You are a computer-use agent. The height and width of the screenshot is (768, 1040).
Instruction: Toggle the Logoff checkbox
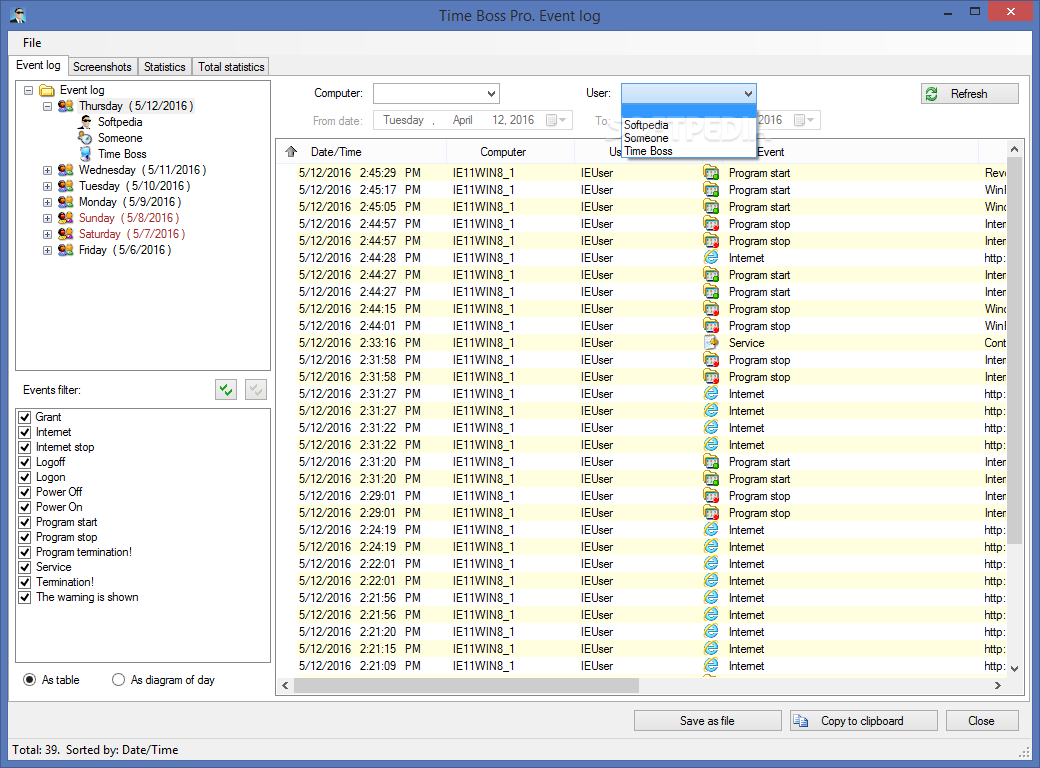coord(25,462)
